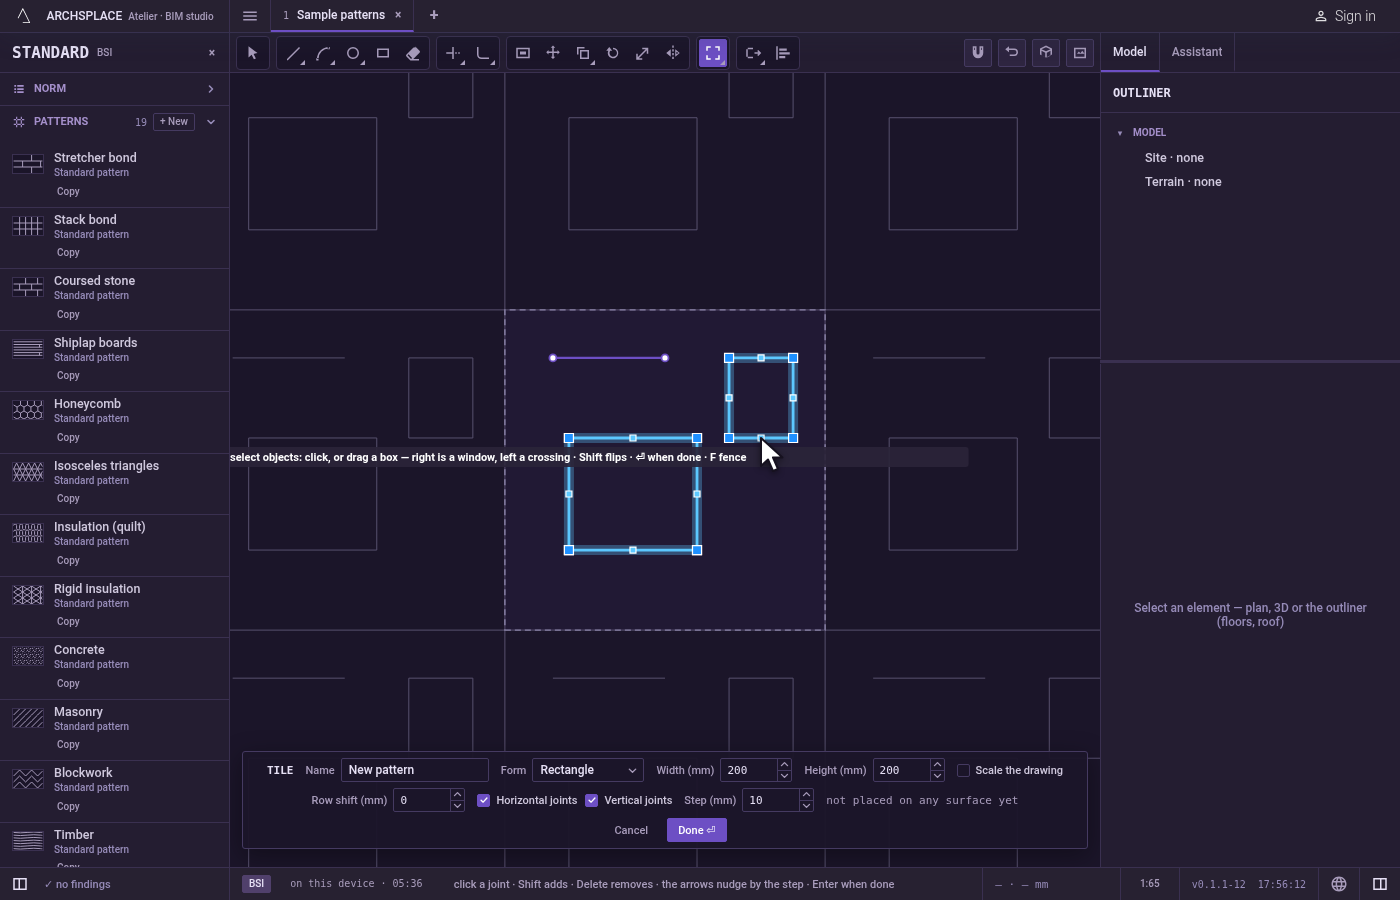Choose the Arc drawing tool
This screenshot has width=1400, height=900.
point(323,53)
